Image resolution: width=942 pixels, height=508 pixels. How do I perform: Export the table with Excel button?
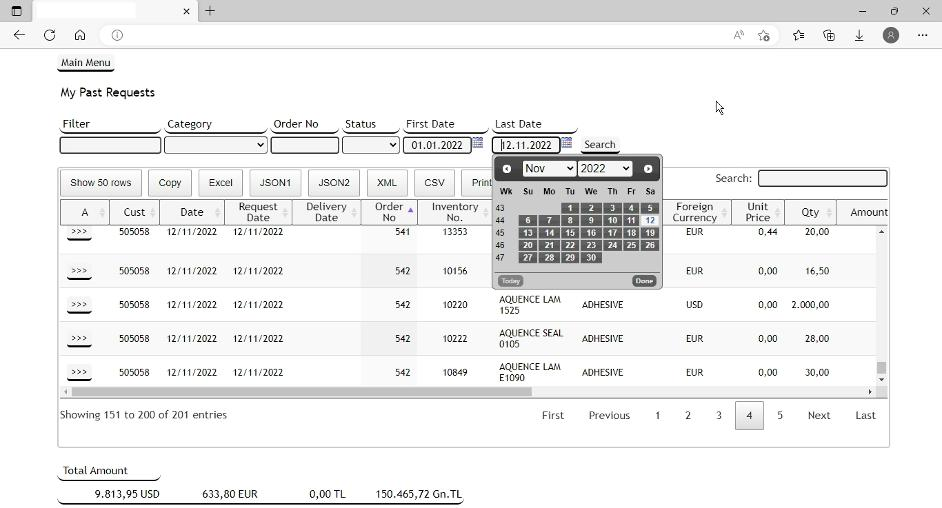click(220, 183)
